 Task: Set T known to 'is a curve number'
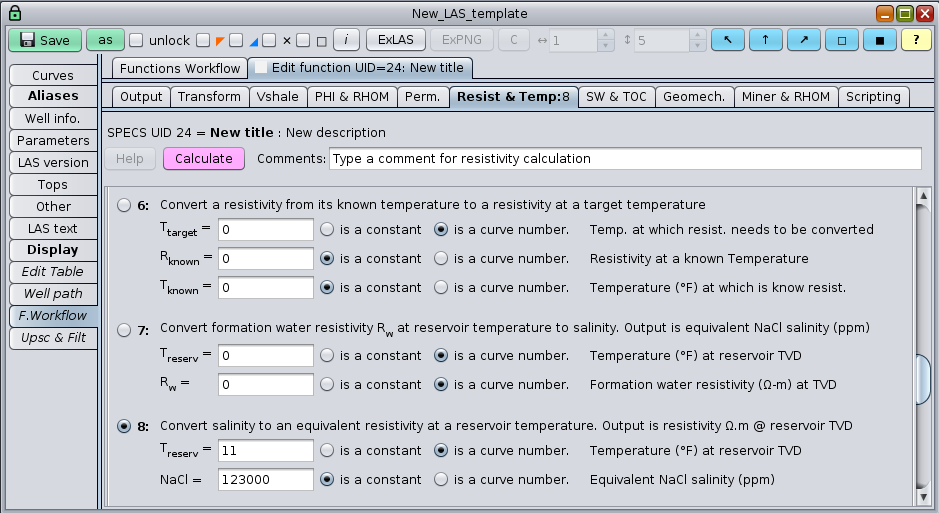pyautogui.click(x=441, y=287)
